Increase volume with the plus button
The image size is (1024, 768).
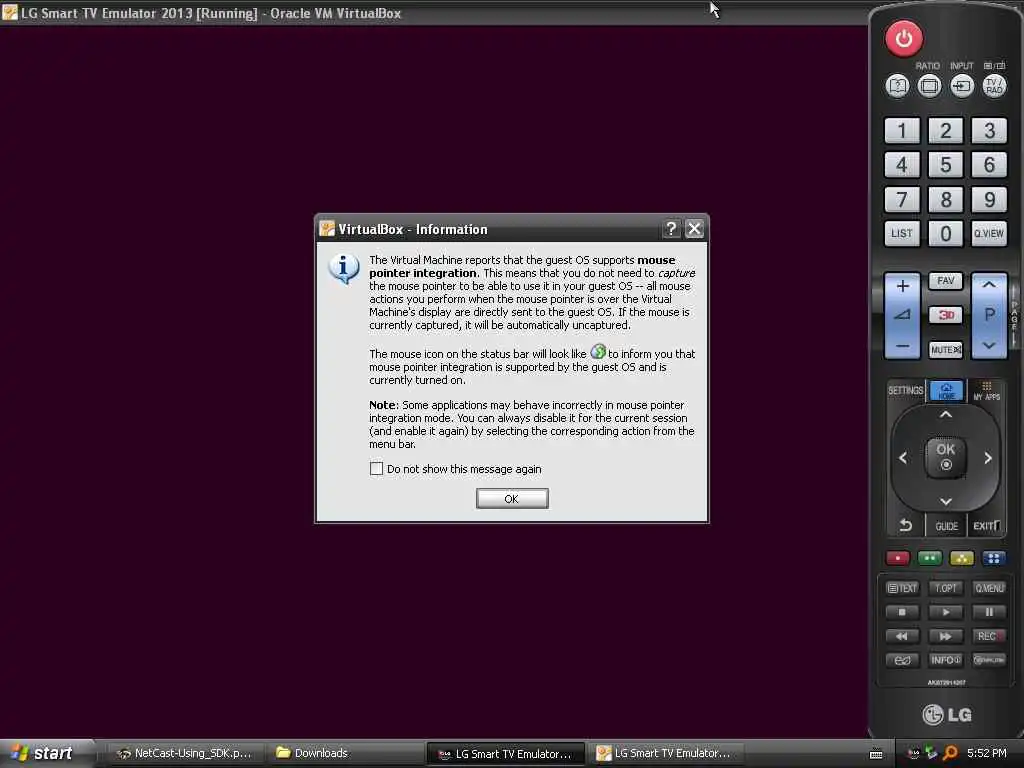click(x=903, y=287)
